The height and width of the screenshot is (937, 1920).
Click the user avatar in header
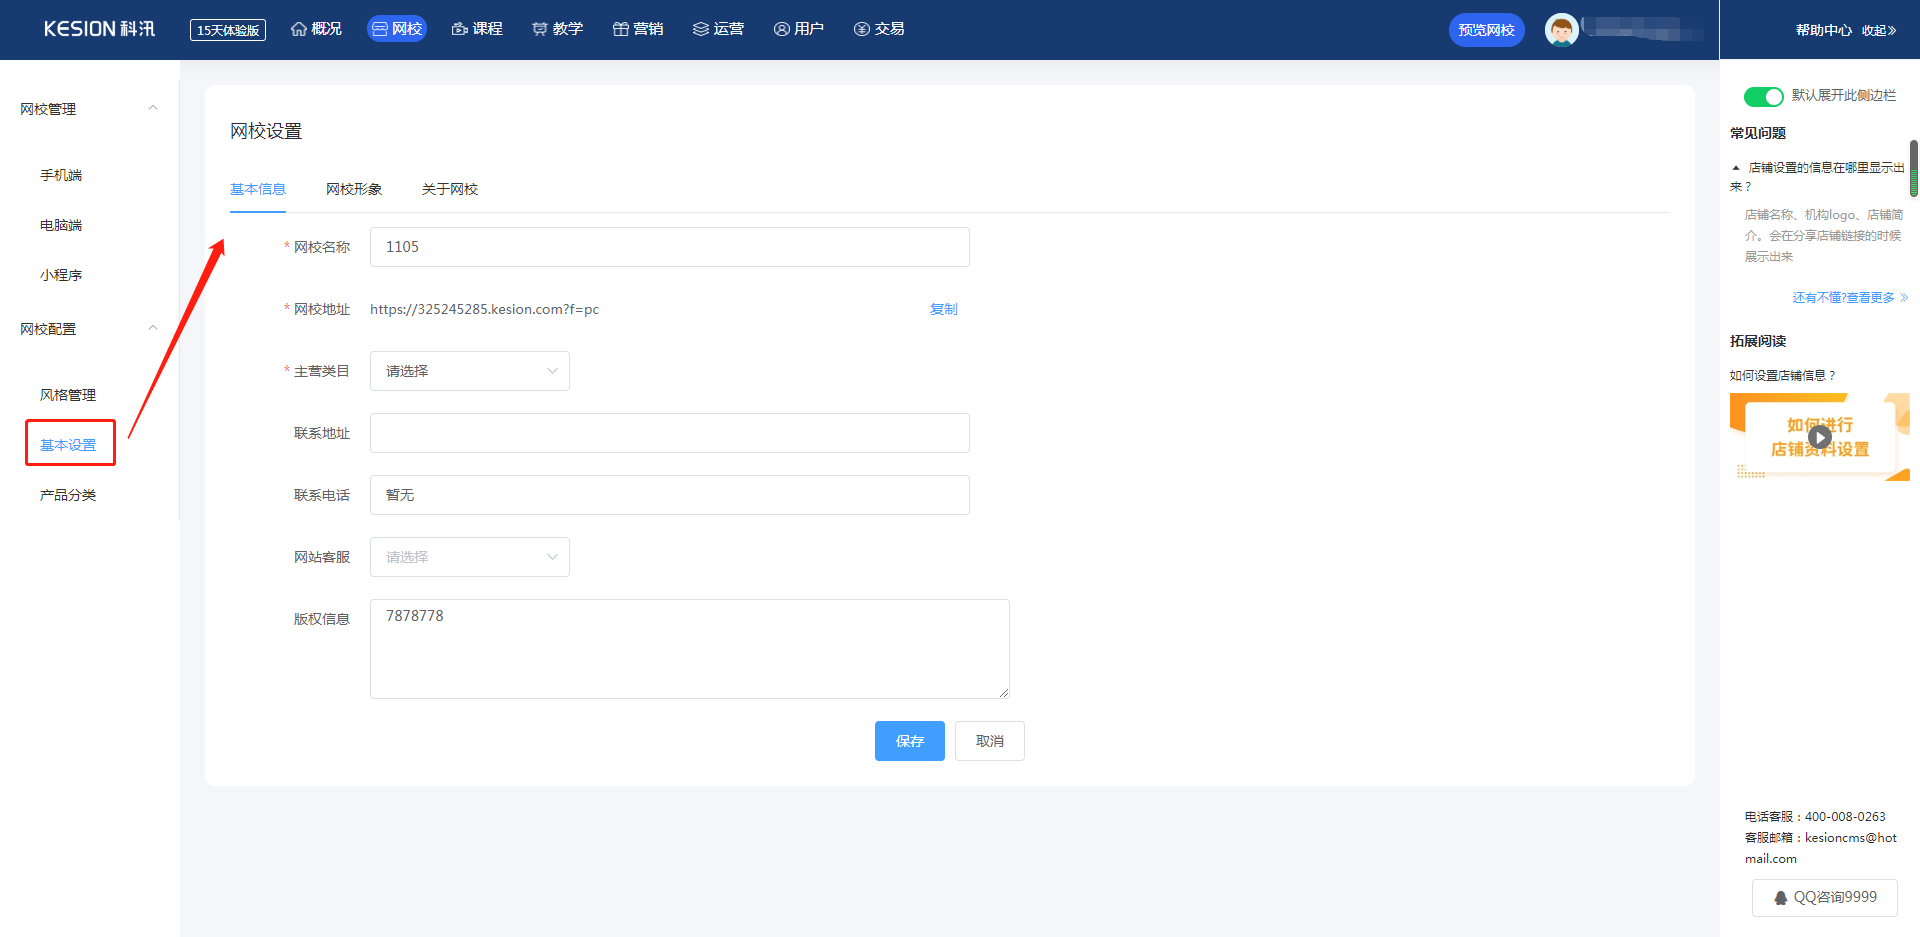tap(1561, 30)
